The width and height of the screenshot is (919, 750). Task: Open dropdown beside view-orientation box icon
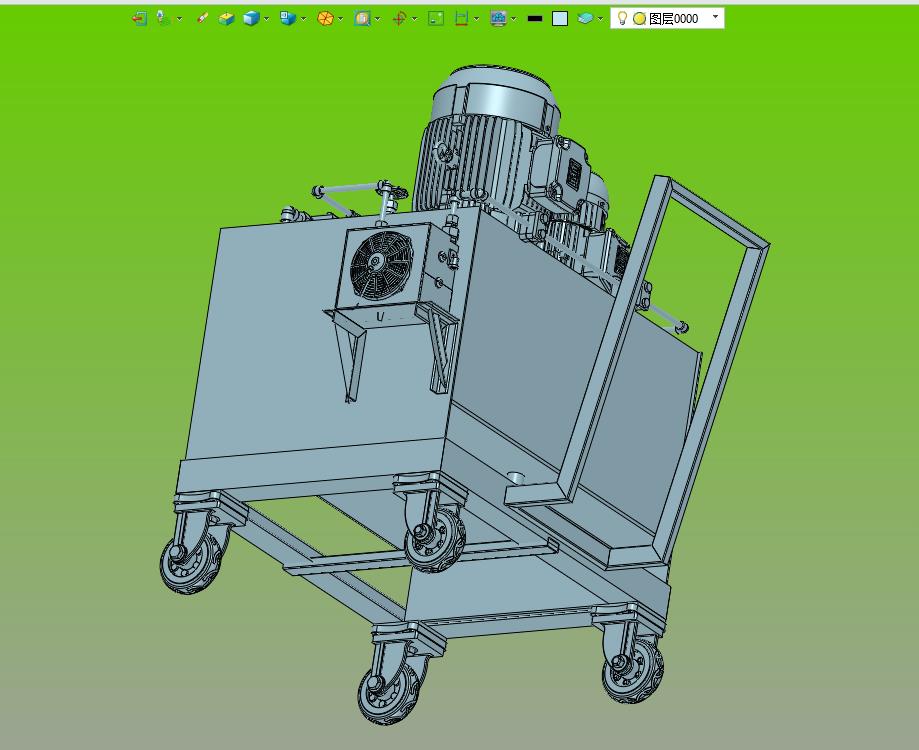tap(304, 19)
